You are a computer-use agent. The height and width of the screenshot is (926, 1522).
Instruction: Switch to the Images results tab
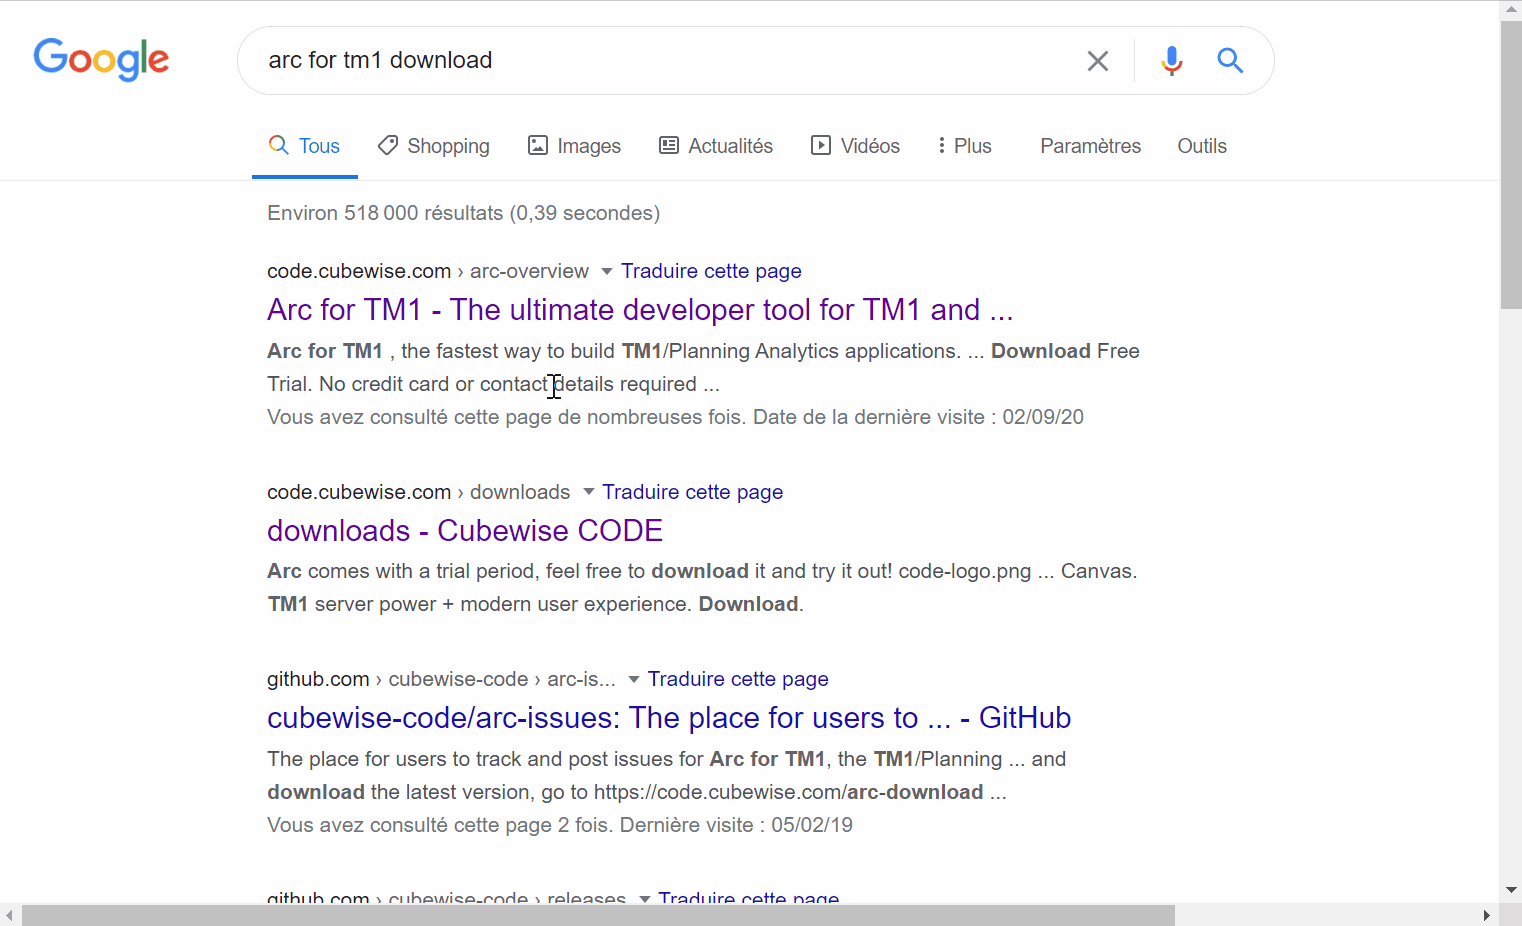coord(575,146)
